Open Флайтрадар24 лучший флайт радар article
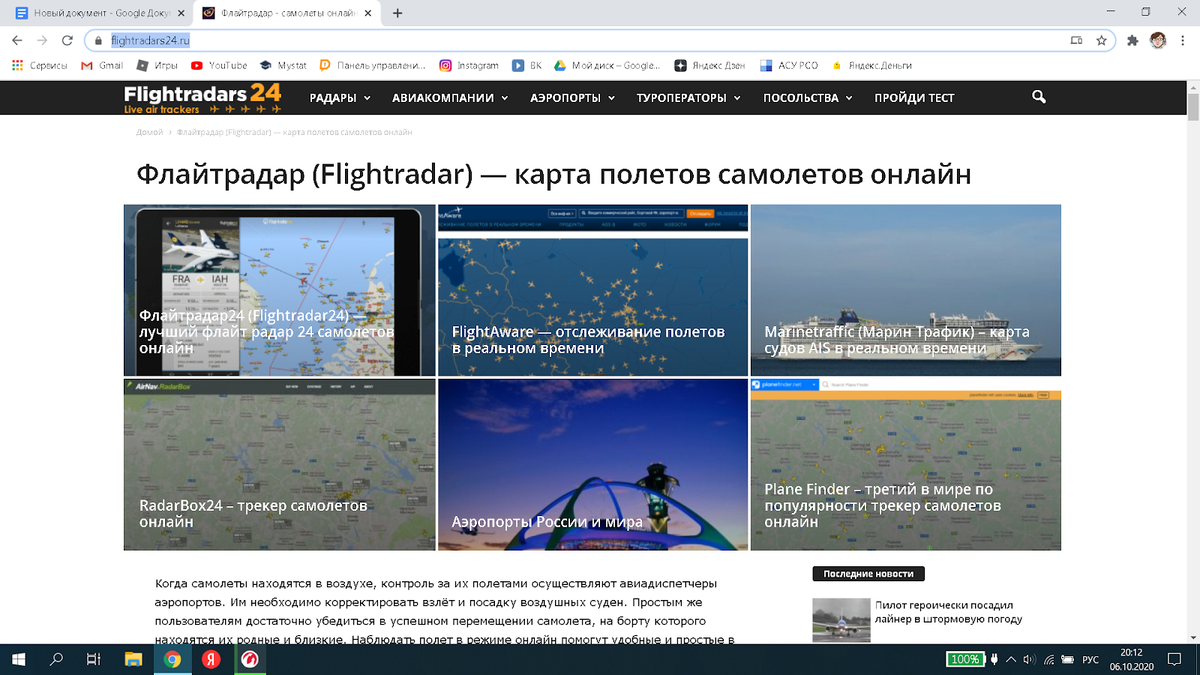The height and width of the screenshot is (675, 1200). click(279, 290)
